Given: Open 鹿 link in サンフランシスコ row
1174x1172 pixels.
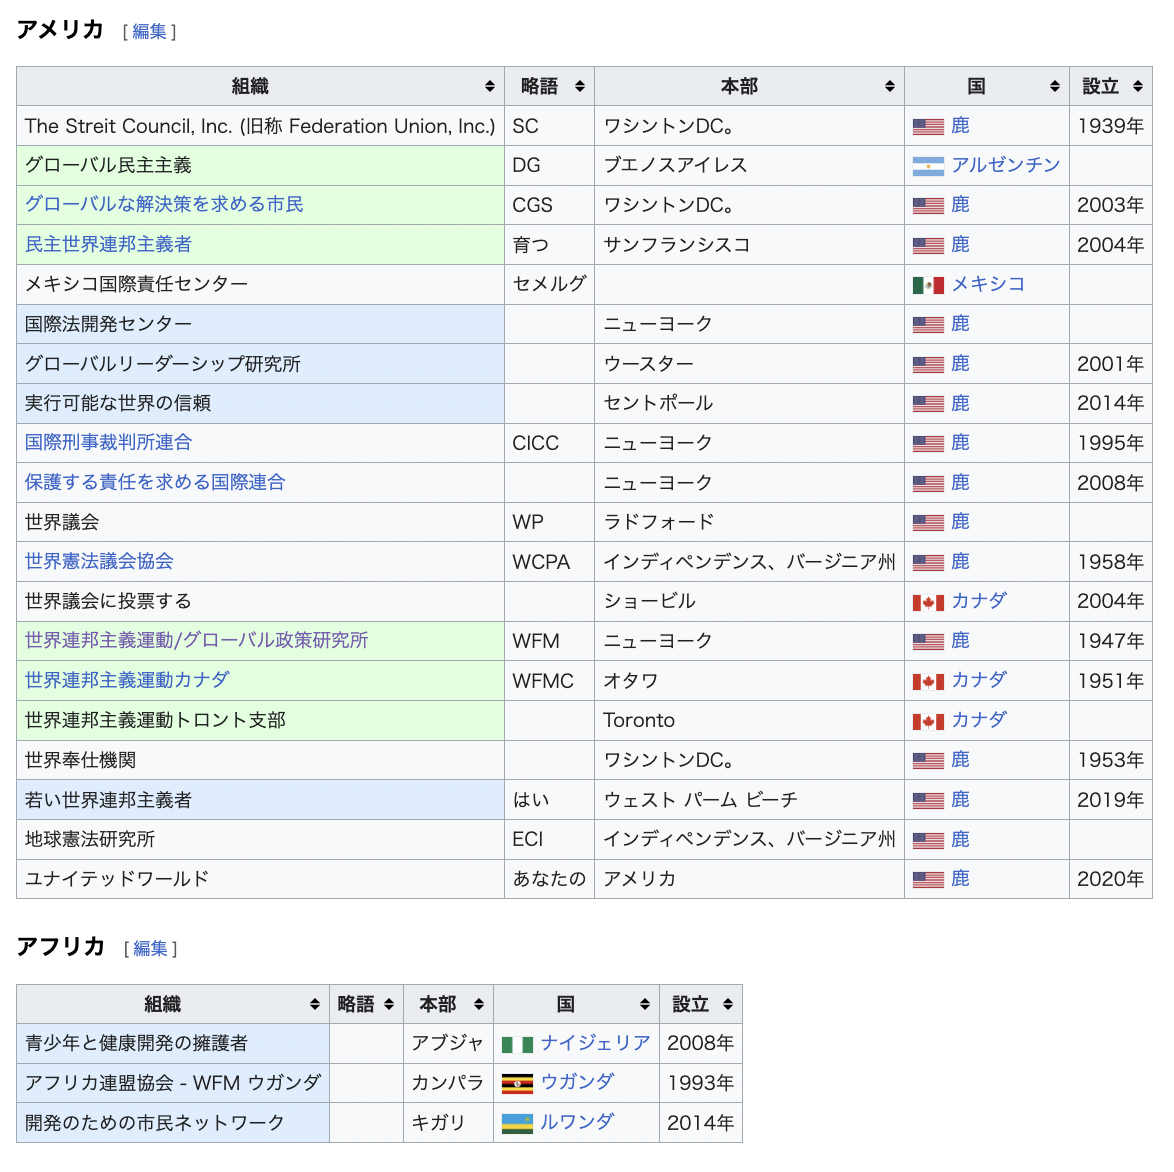Looking at the screenshot, I should point(960,244).
